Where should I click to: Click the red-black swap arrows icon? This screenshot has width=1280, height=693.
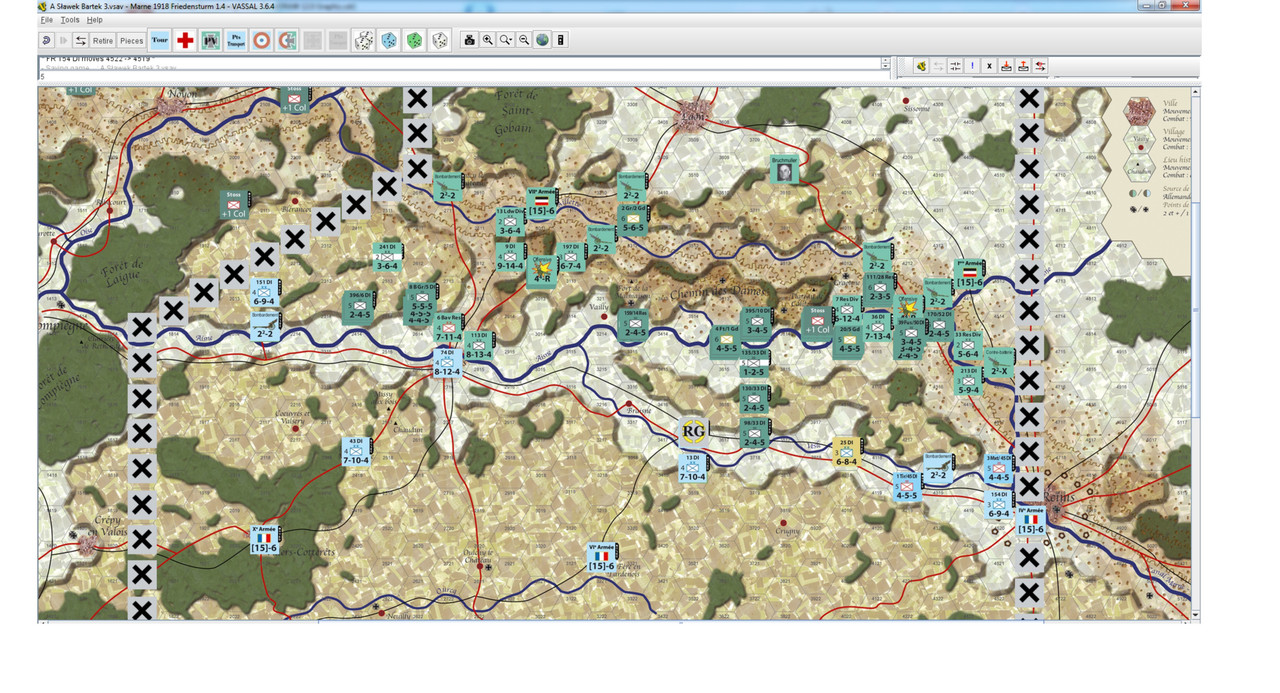click(1041, 66)
